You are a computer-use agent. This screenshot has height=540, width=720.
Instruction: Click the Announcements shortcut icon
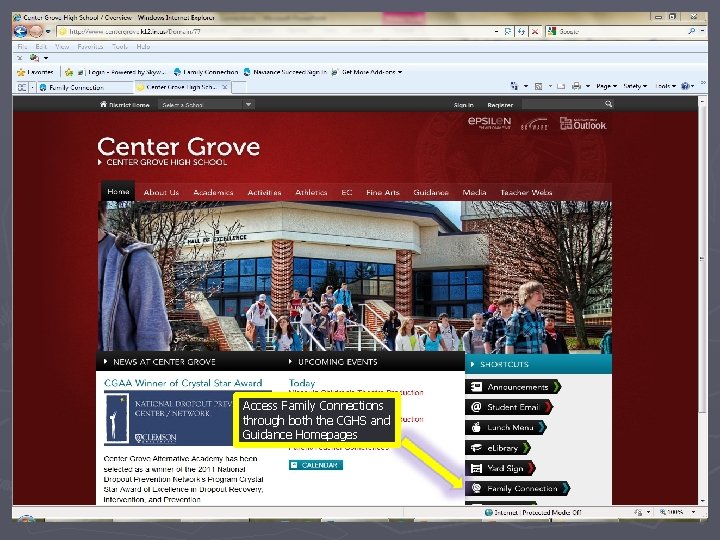coord(476,387)
